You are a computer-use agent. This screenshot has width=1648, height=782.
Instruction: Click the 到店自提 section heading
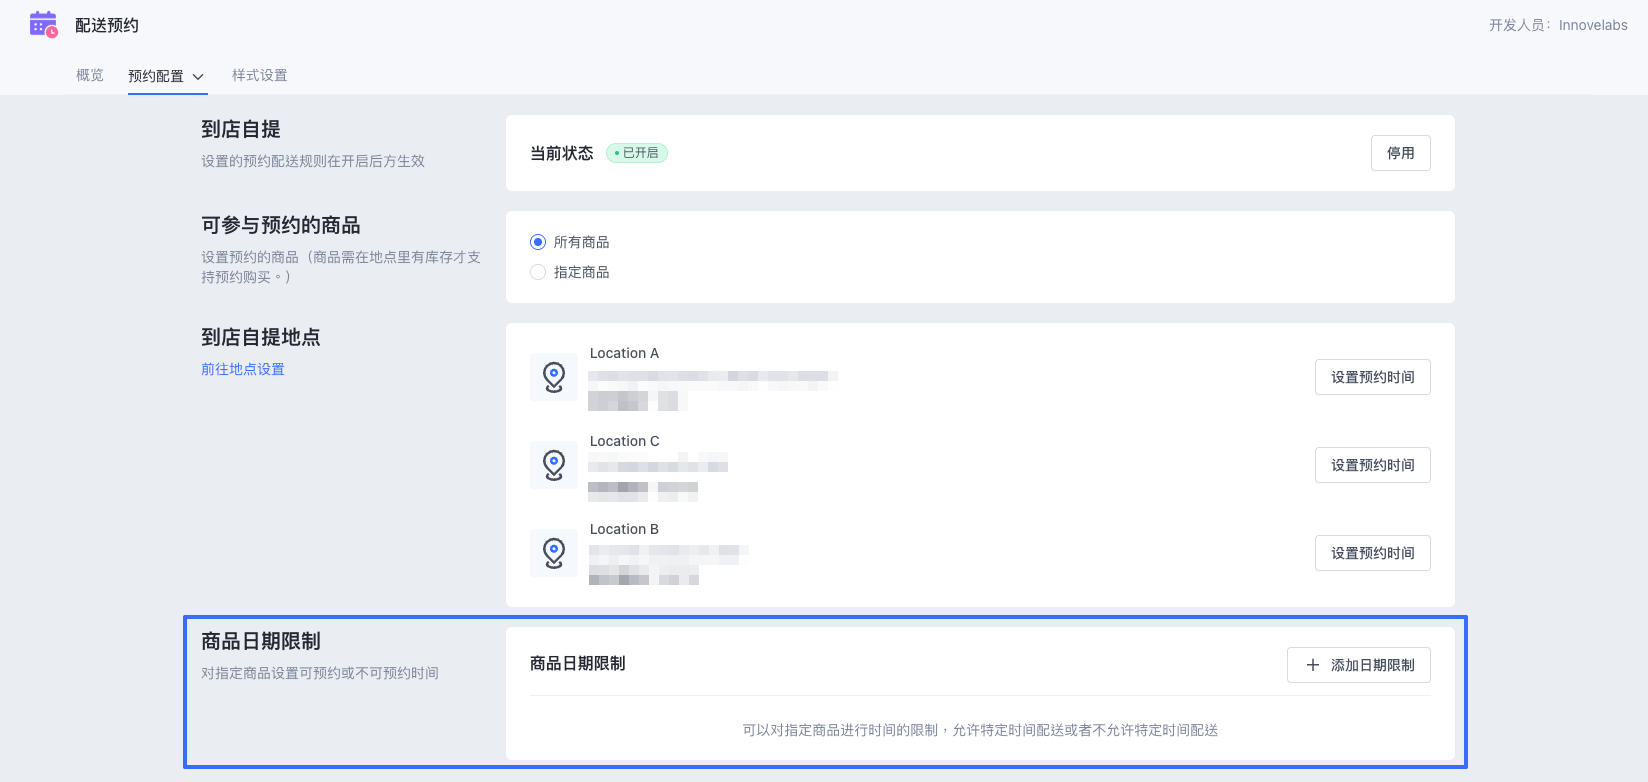(241, 129)
